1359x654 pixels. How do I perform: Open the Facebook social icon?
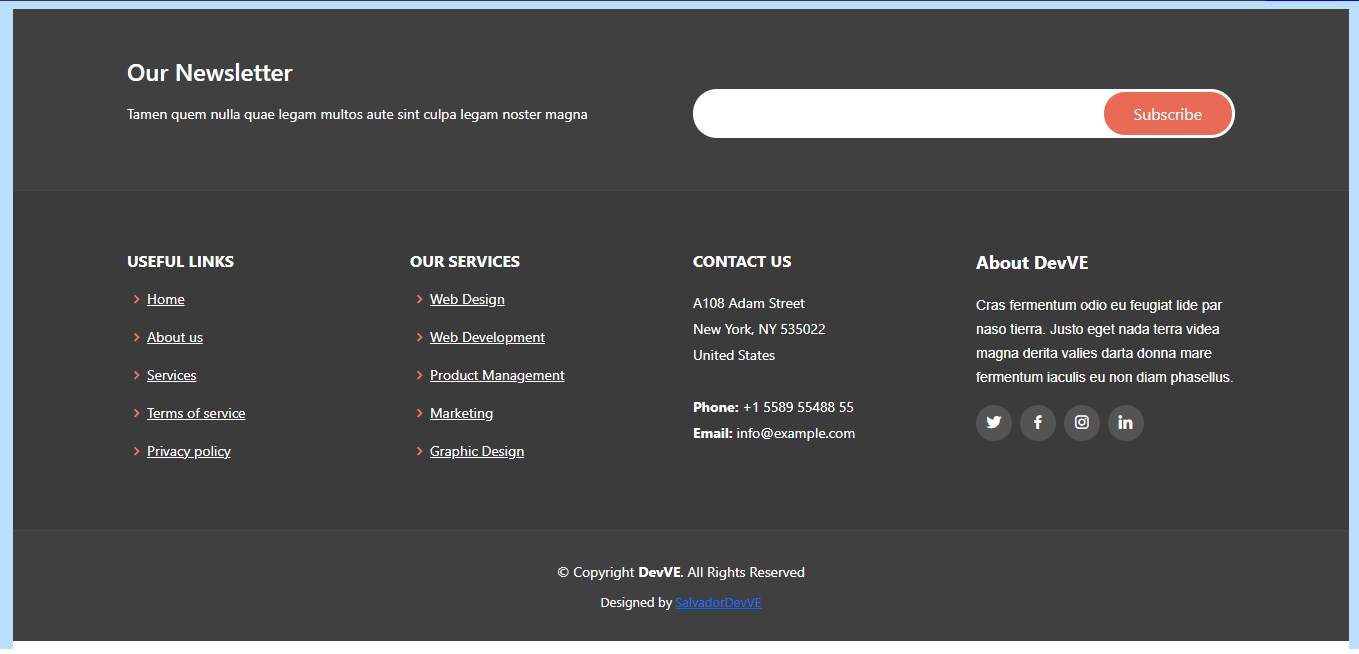1037,422
